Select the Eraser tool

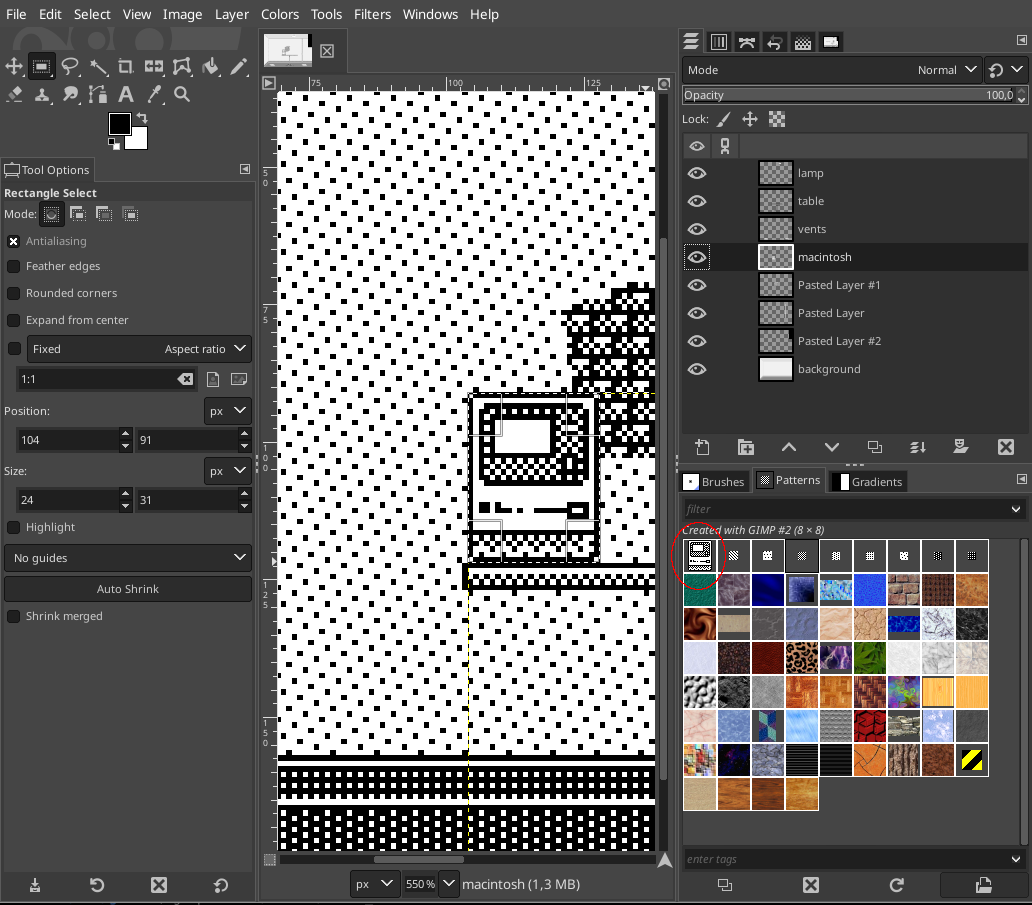14,94
